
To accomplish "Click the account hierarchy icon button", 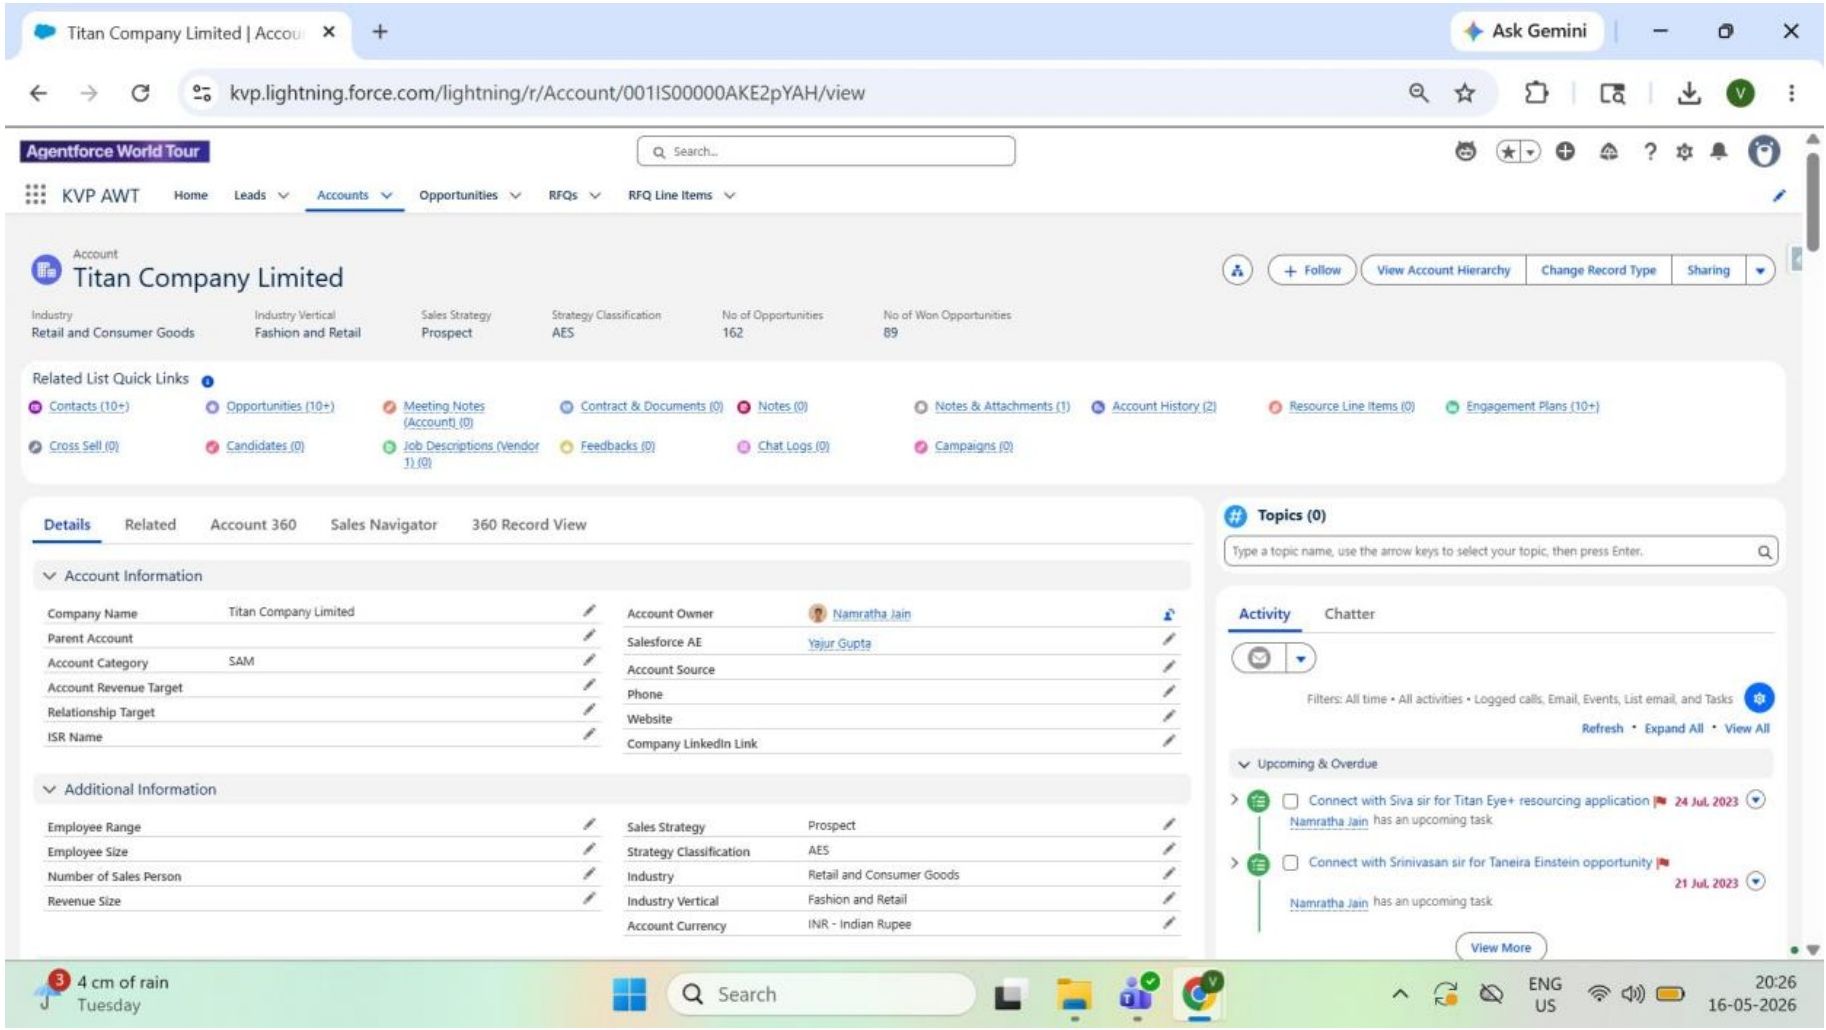I will click(x=1237, y=270).
